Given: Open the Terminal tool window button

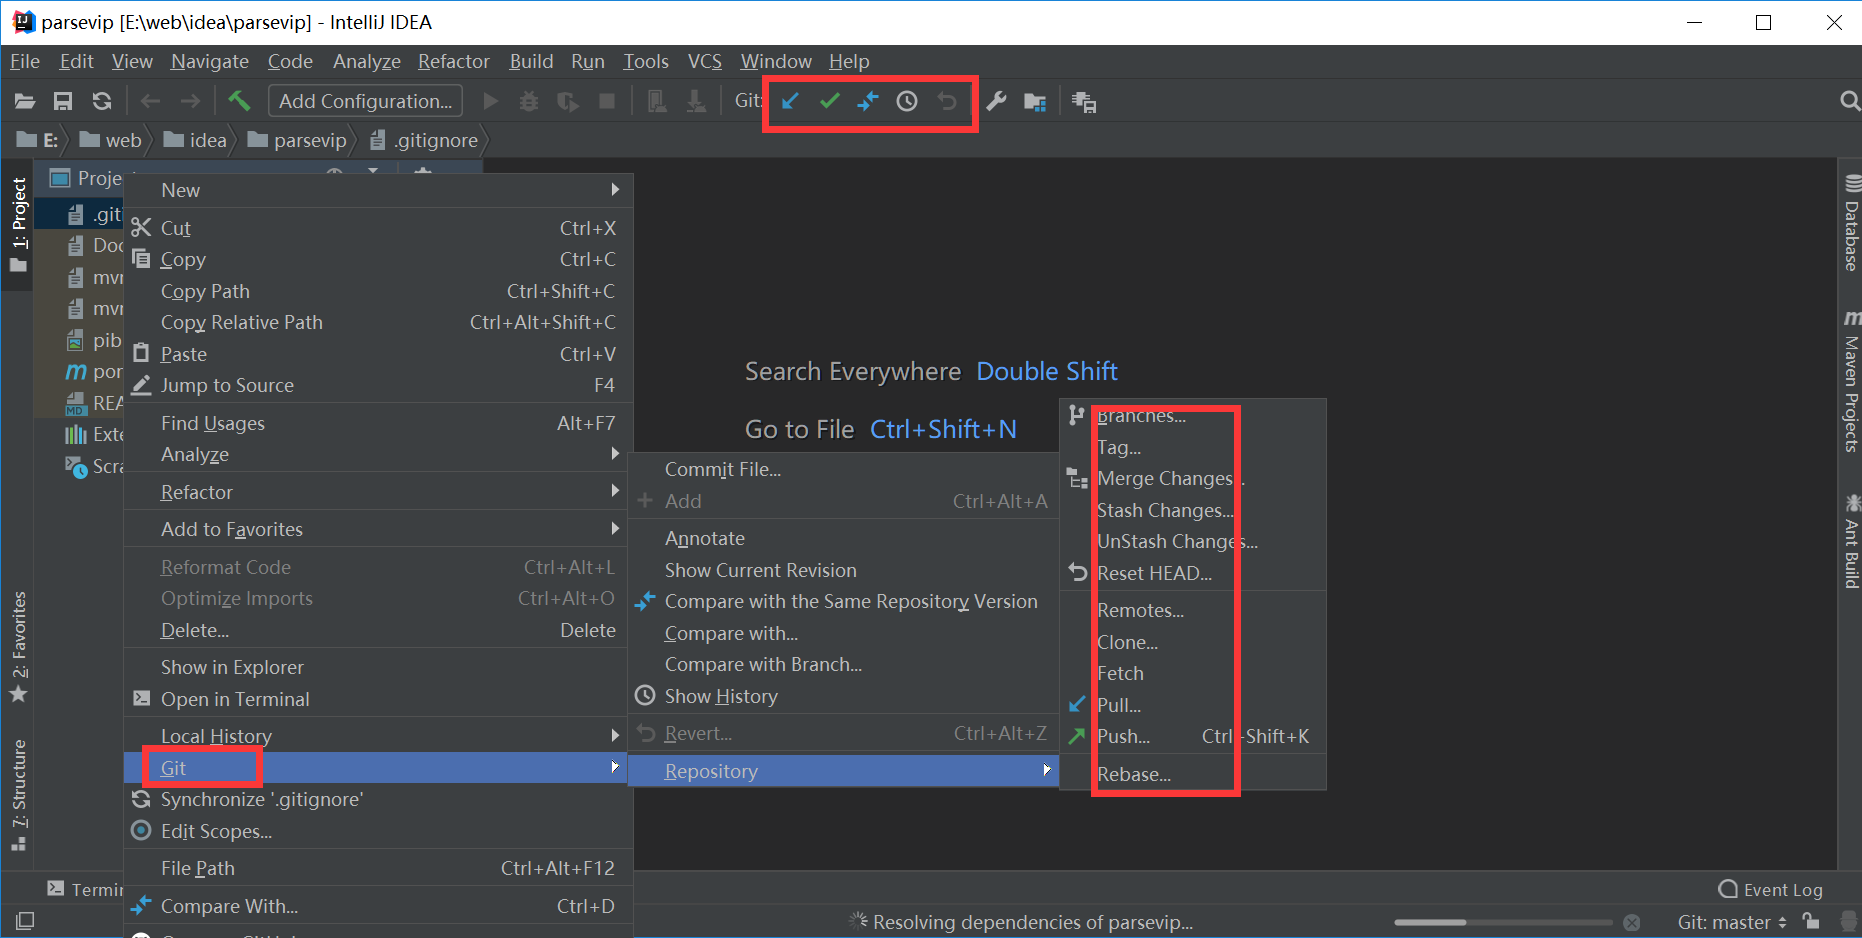Looking at the screenshot, I should point(87,889).
